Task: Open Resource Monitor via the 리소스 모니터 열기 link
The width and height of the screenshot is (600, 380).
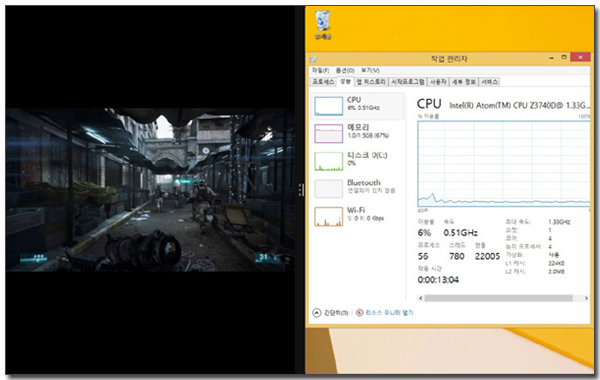Action: point(389,313)
